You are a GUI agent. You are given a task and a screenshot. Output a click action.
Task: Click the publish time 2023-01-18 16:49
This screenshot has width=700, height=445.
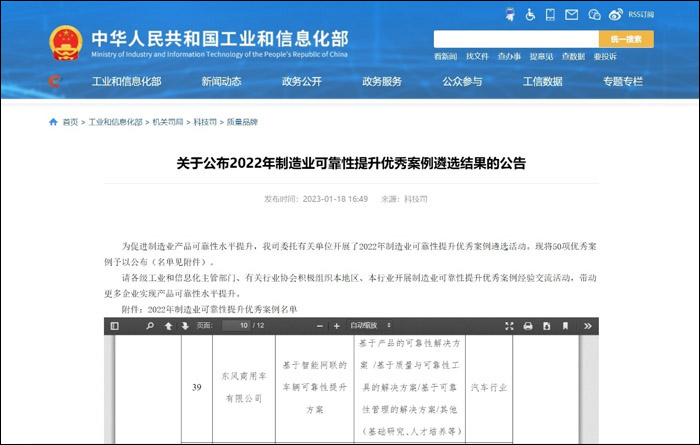[335, 199]
